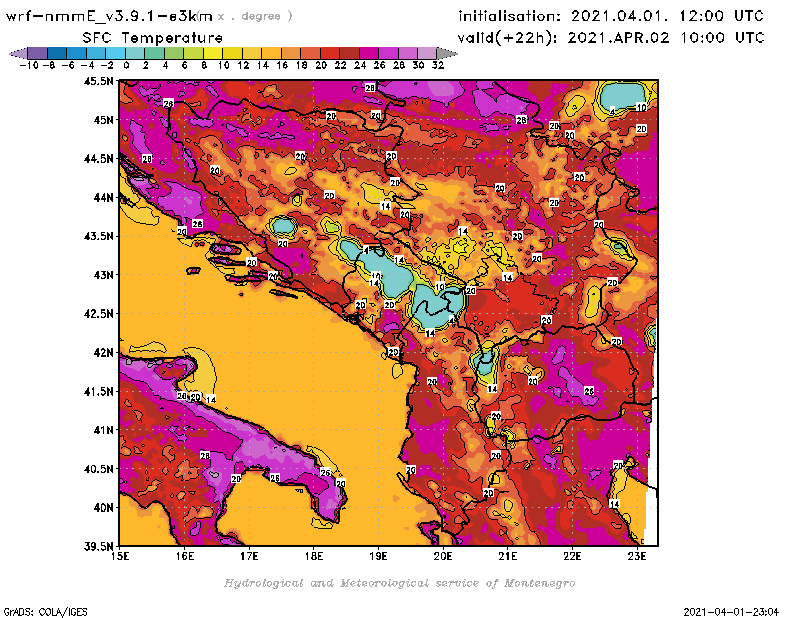Viewport: 800px width, 618px height.
Task: Click the legend tick label 22
Action: pyautogui.click(x=340, y=65)
